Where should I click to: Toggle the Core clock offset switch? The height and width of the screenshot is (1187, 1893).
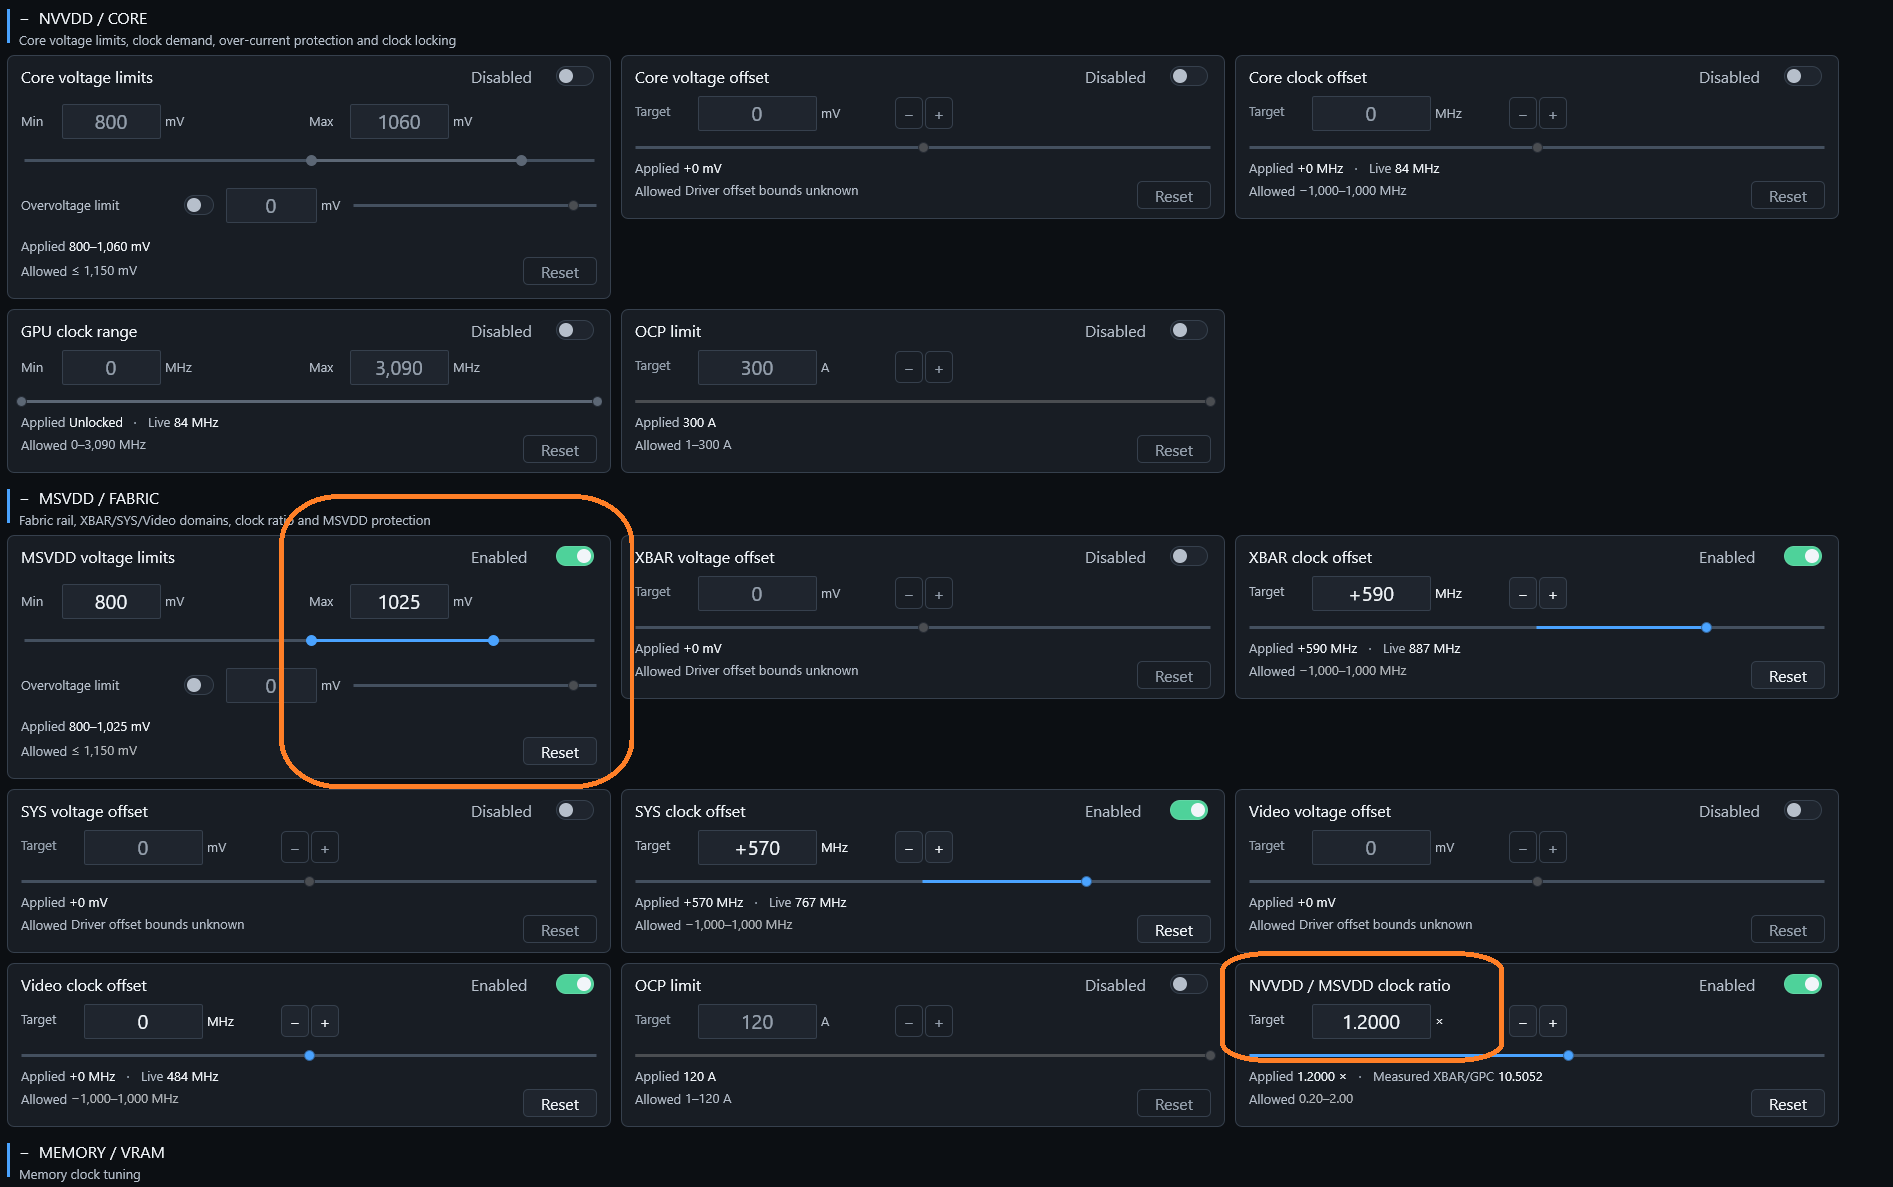(x=1803, y=77)
